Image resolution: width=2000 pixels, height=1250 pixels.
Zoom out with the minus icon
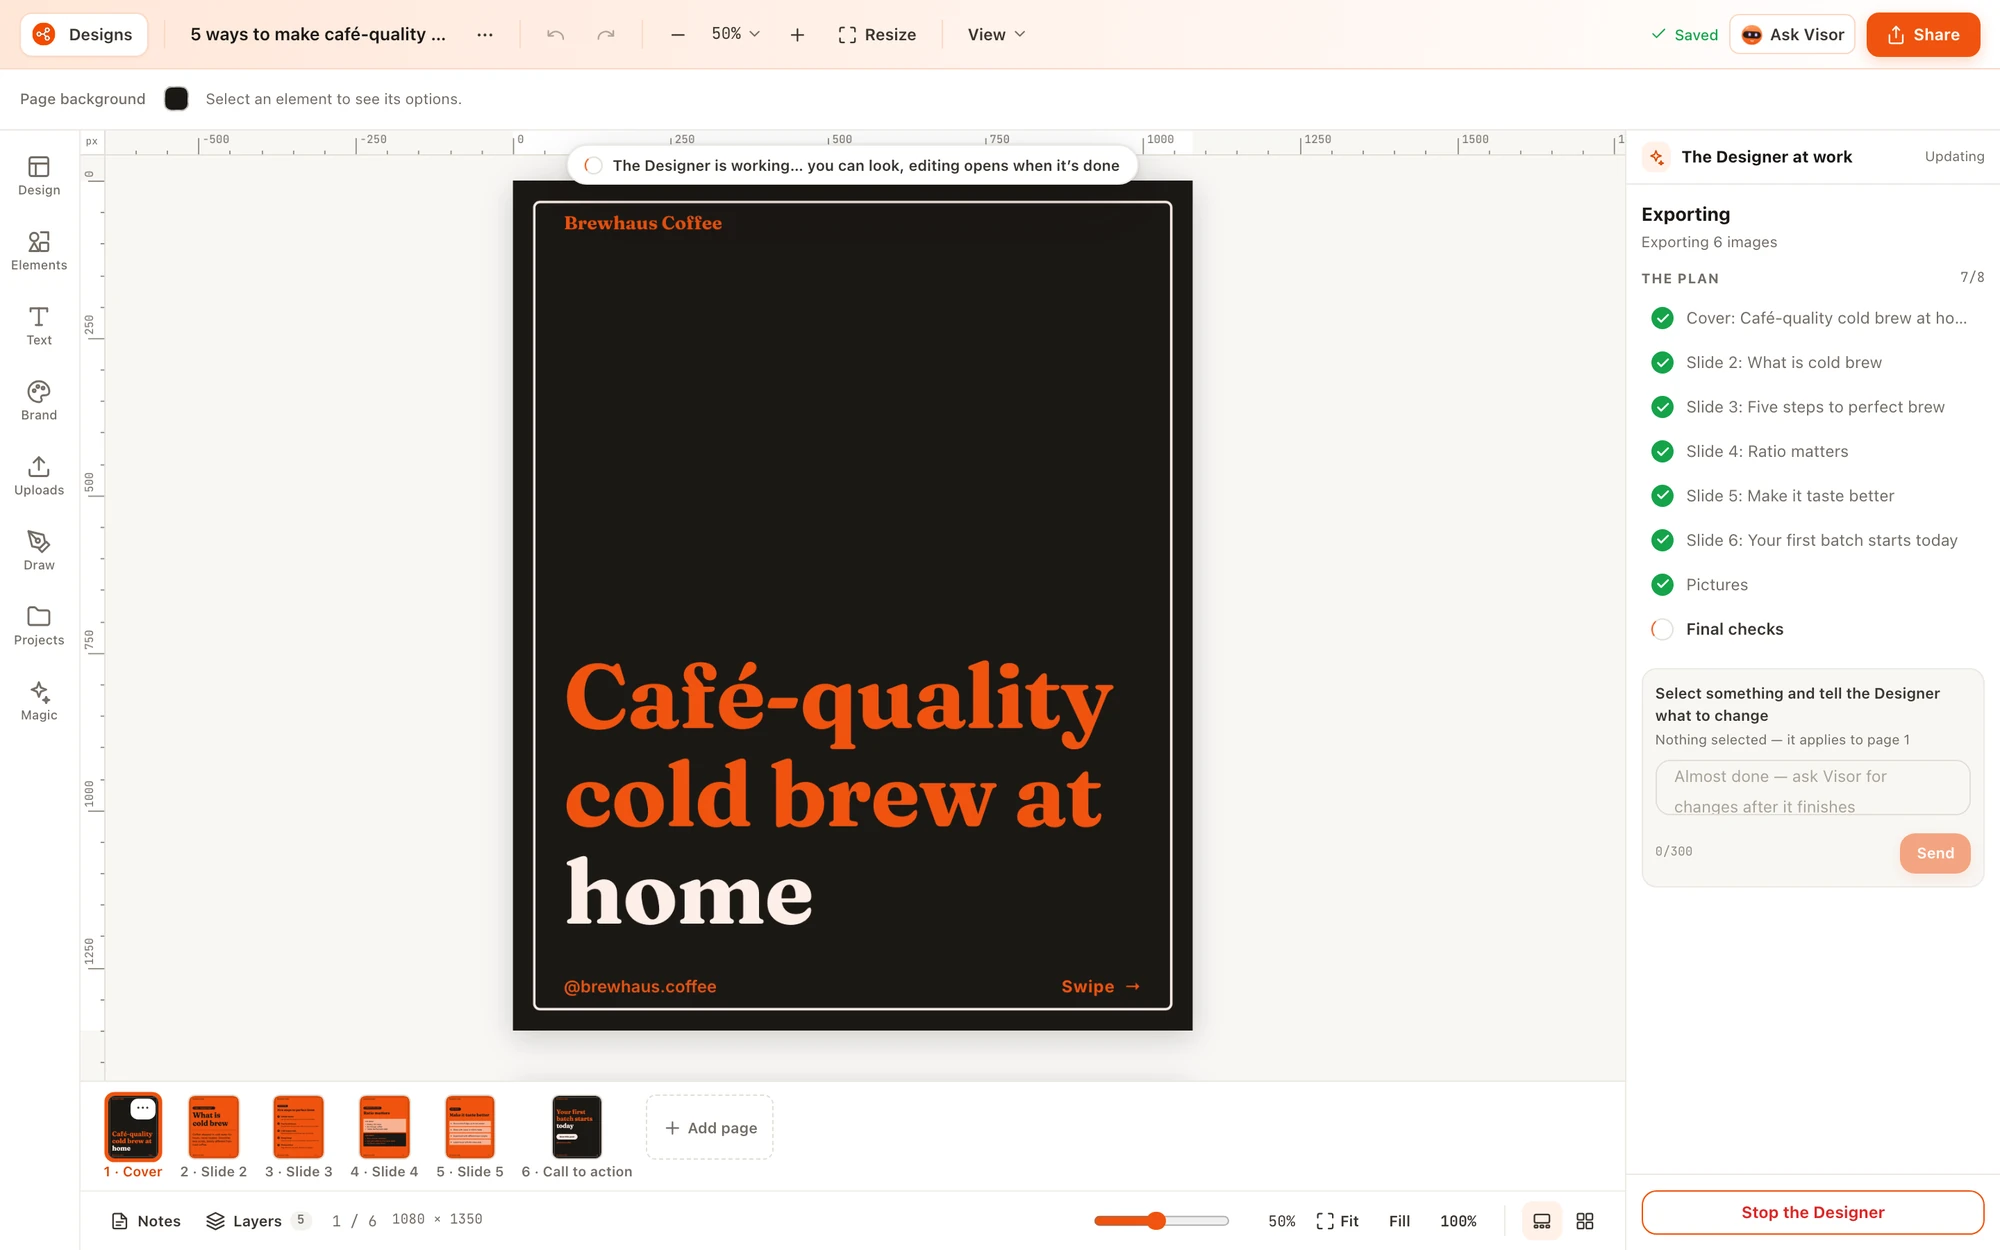678,35
